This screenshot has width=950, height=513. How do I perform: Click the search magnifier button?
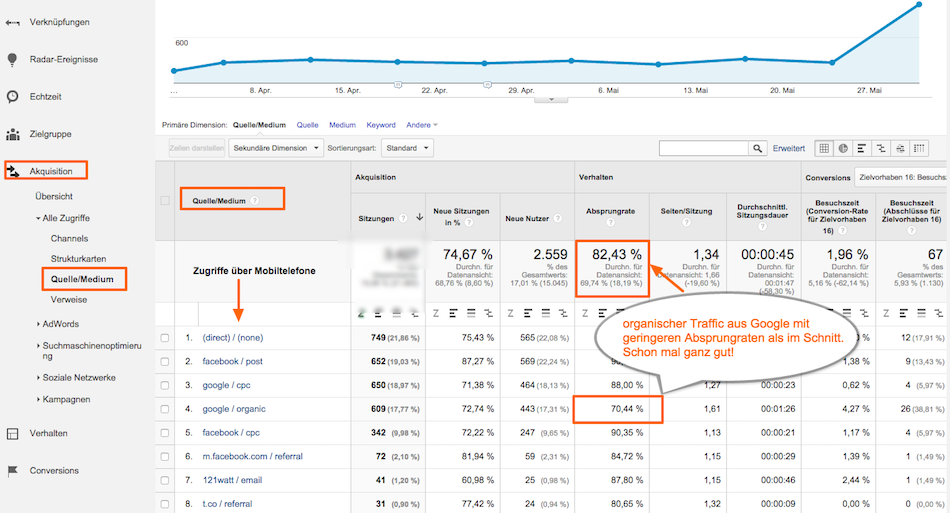click(x=758, y=148)
